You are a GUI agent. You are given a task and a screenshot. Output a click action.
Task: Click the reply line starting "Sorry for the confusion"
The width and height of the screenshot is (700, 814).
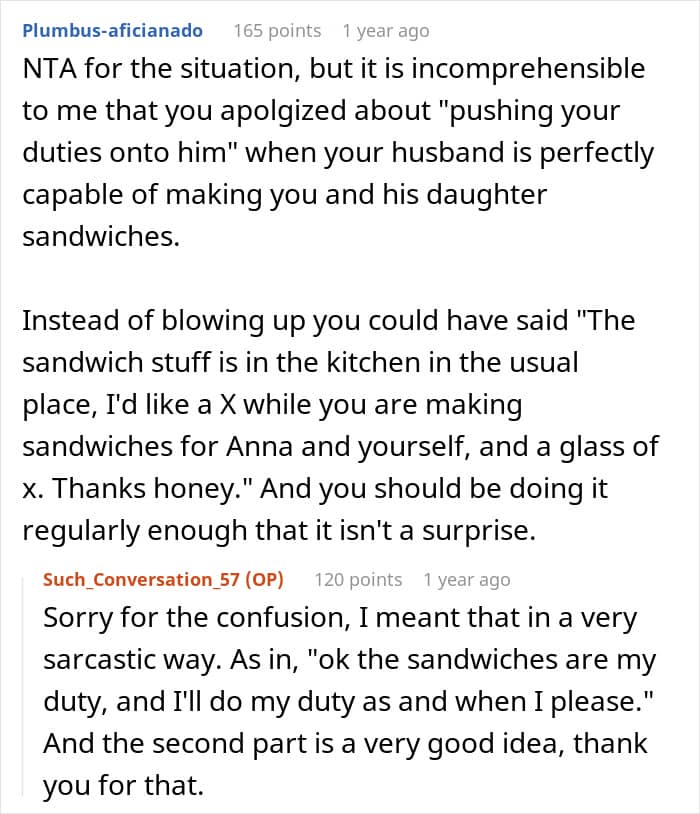(340, 618)
